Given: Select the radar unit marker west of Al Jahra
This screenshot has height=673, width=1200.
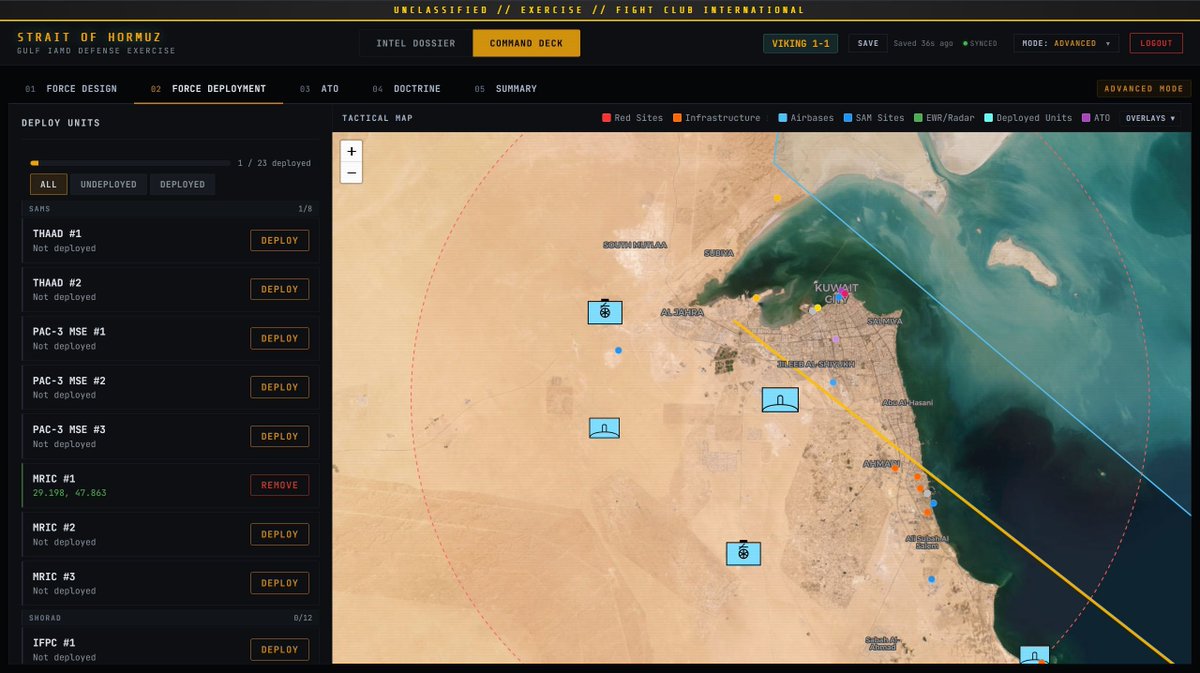Looking at the screenshot, I should point(605,312).
